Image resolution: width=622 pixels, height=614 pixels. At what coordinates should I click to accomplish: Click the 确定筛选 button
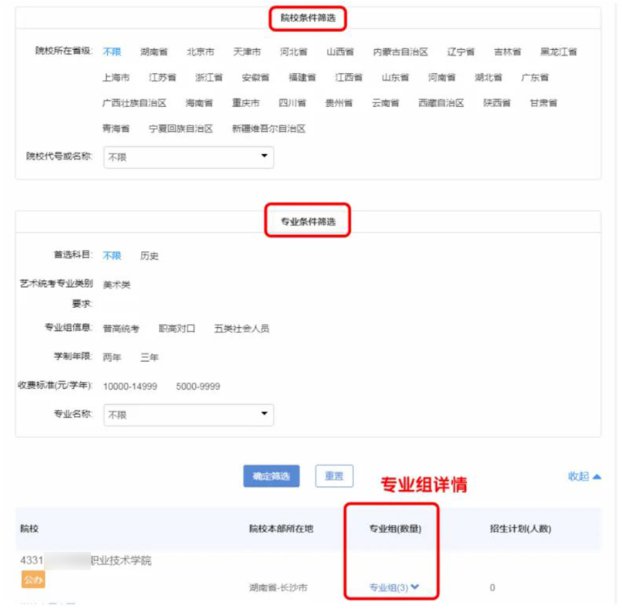pyautogui.click(x=271, y=476)
